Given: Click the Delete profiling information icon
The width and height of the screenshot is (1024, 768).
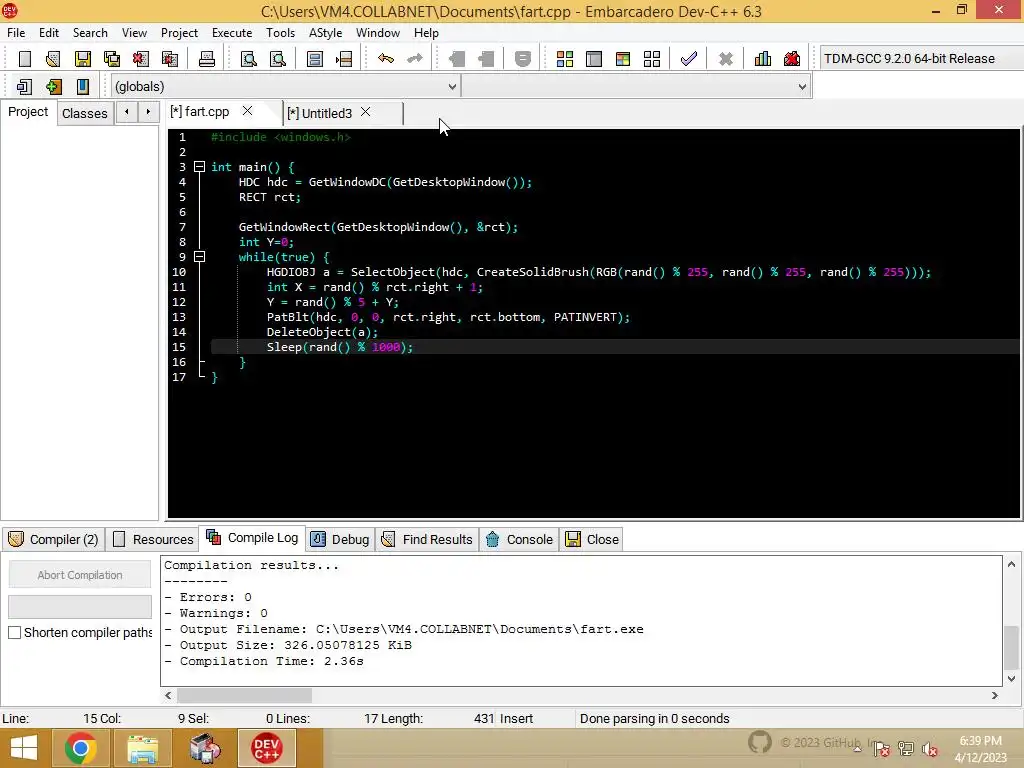Looking at the screenshot, I should pos(792,59).
